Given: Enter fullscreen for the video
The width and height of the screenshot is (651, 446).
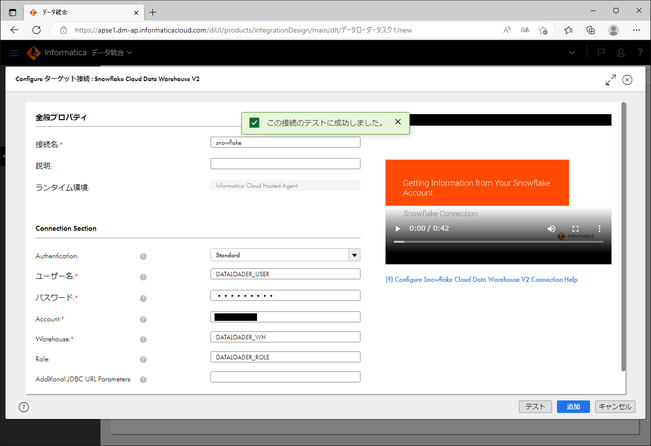Looking at the screenshot, I should (x=575, y=229).
